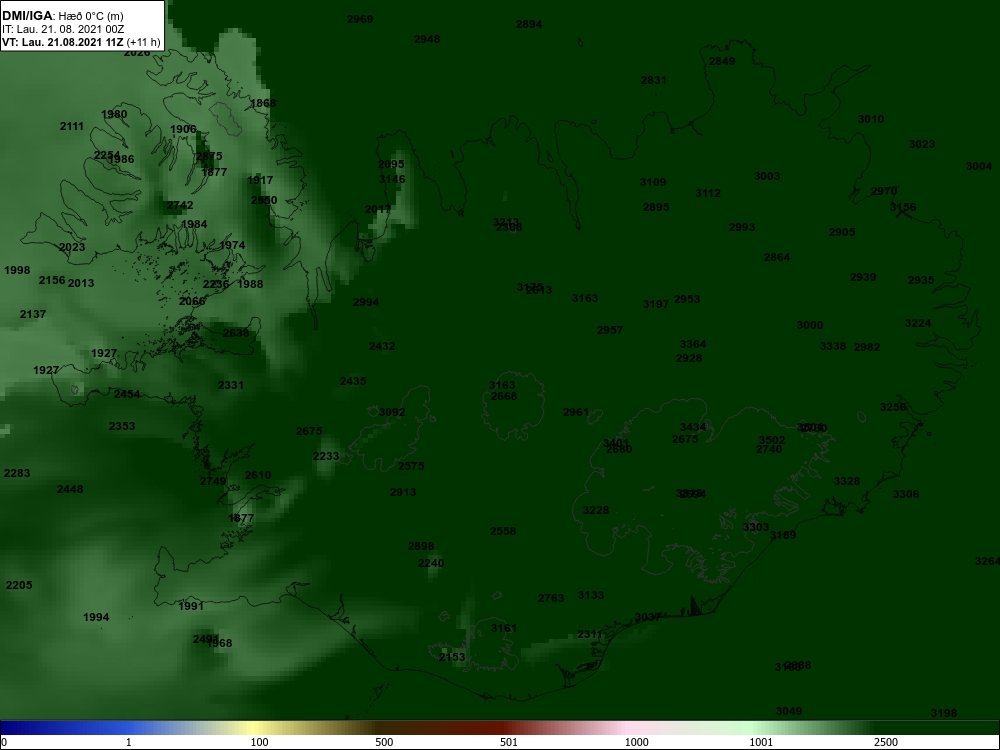Select the map value 2023
Viewport: 1000px width, 750px height.
(x=71, y=247)
